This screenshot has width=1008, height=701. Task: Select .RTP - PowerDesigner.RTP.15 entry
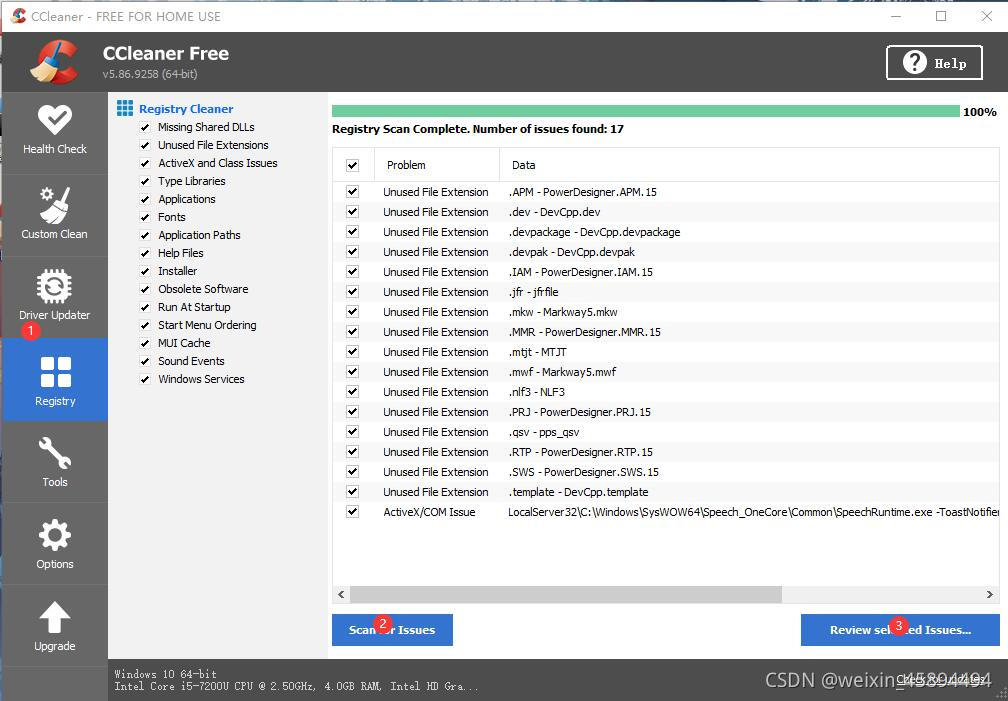pos(580,451)
